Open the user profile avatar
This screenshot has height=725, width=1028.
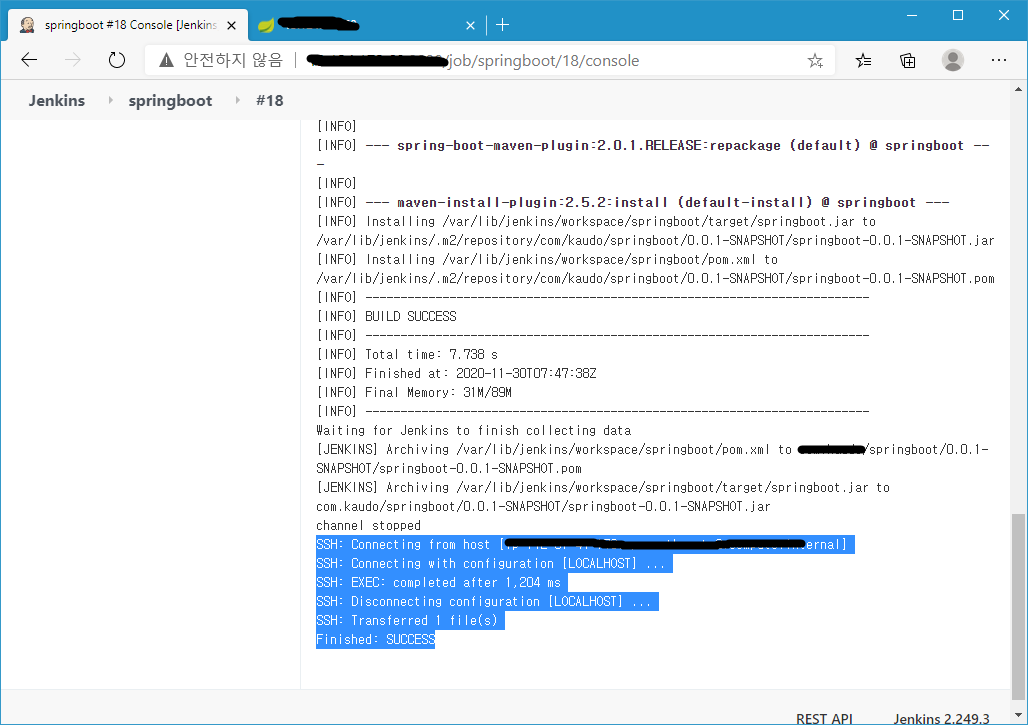click(x=953, y=60)
